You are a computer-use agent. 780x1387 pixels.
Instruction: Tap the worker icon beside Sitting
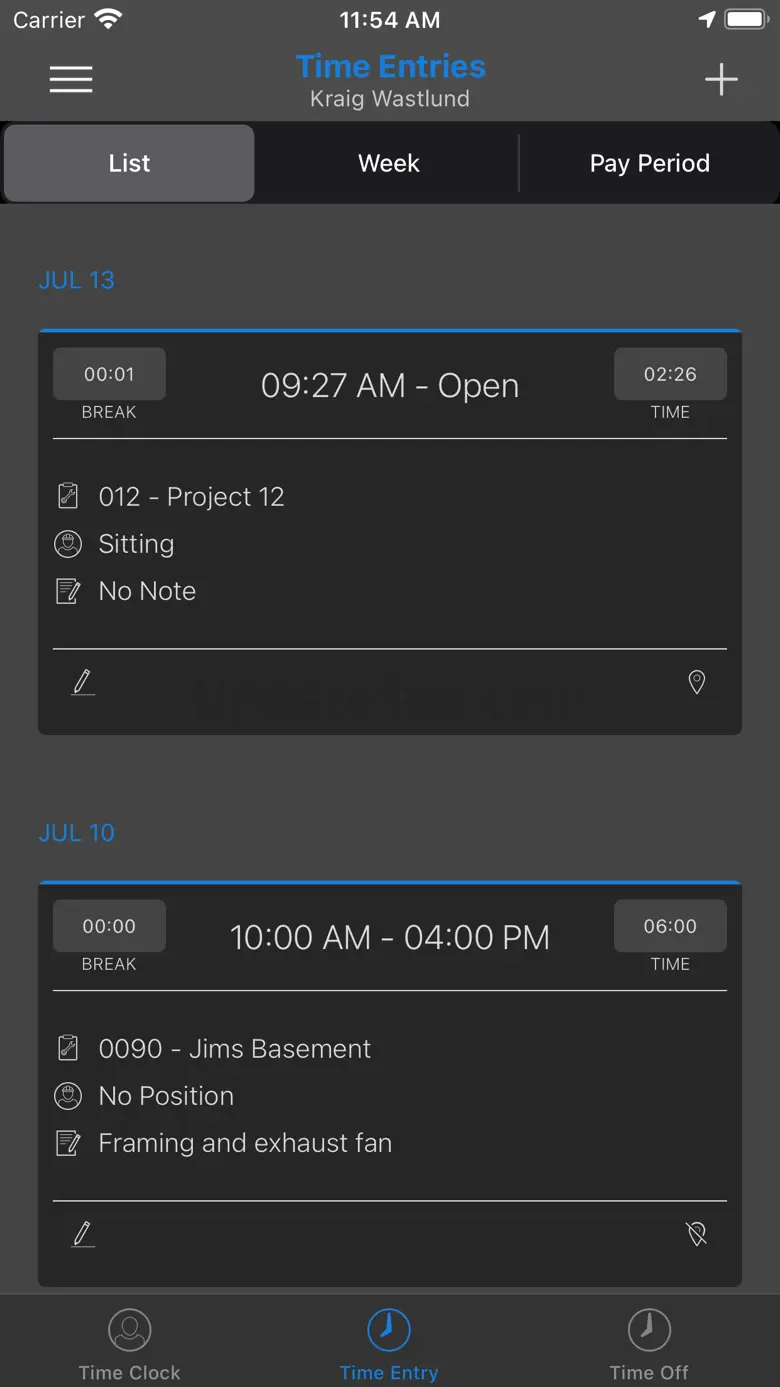coord(68,544)
